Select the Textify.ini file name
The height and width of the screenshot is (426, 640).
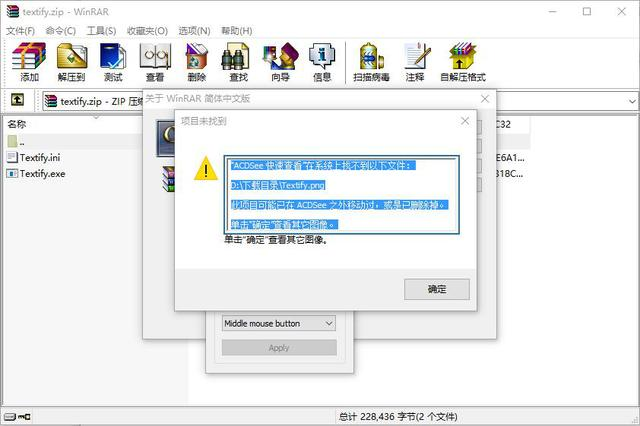[x=40, y=158]
